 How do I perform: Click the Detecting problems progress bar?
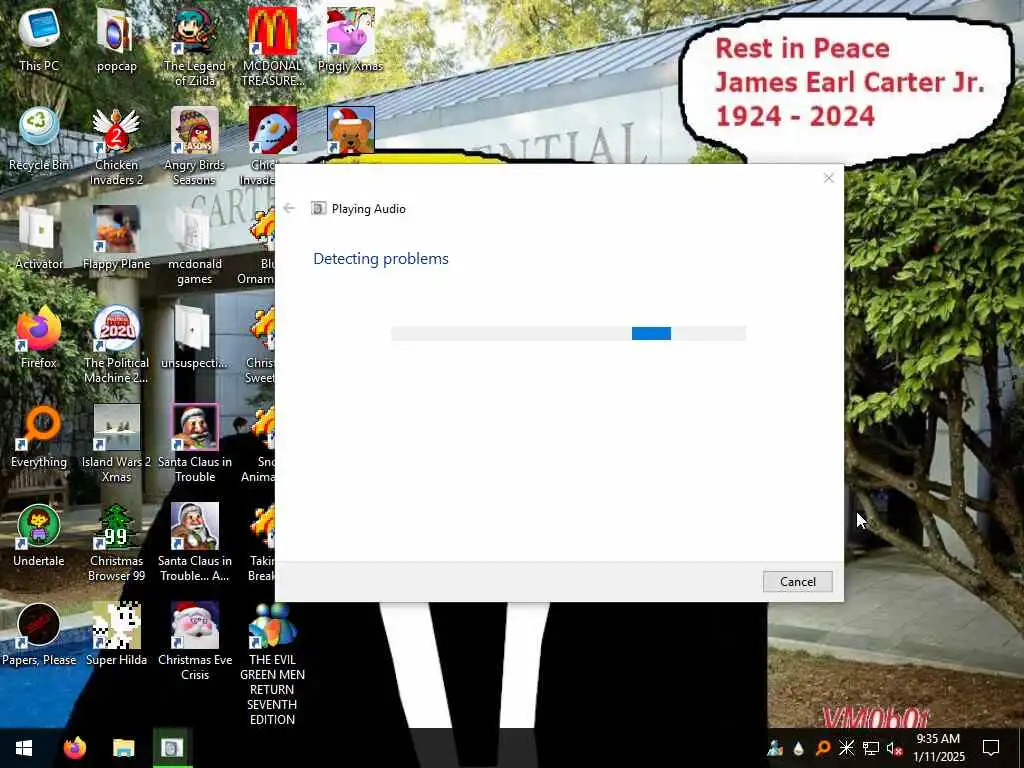568,334
